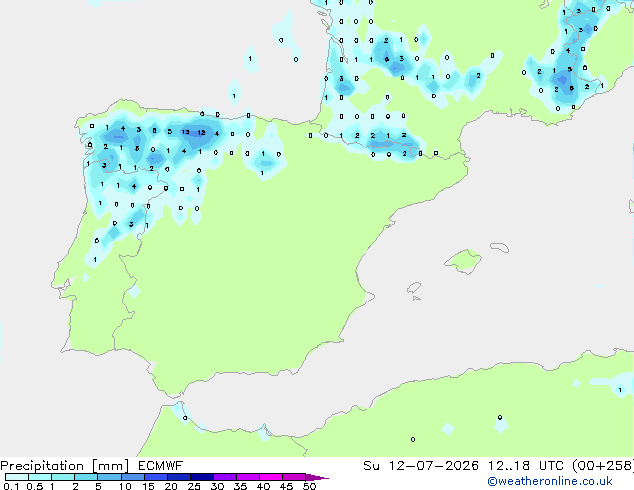
Task: Select the 30–35 mm purple legend swatch
Action: [224, 477]
